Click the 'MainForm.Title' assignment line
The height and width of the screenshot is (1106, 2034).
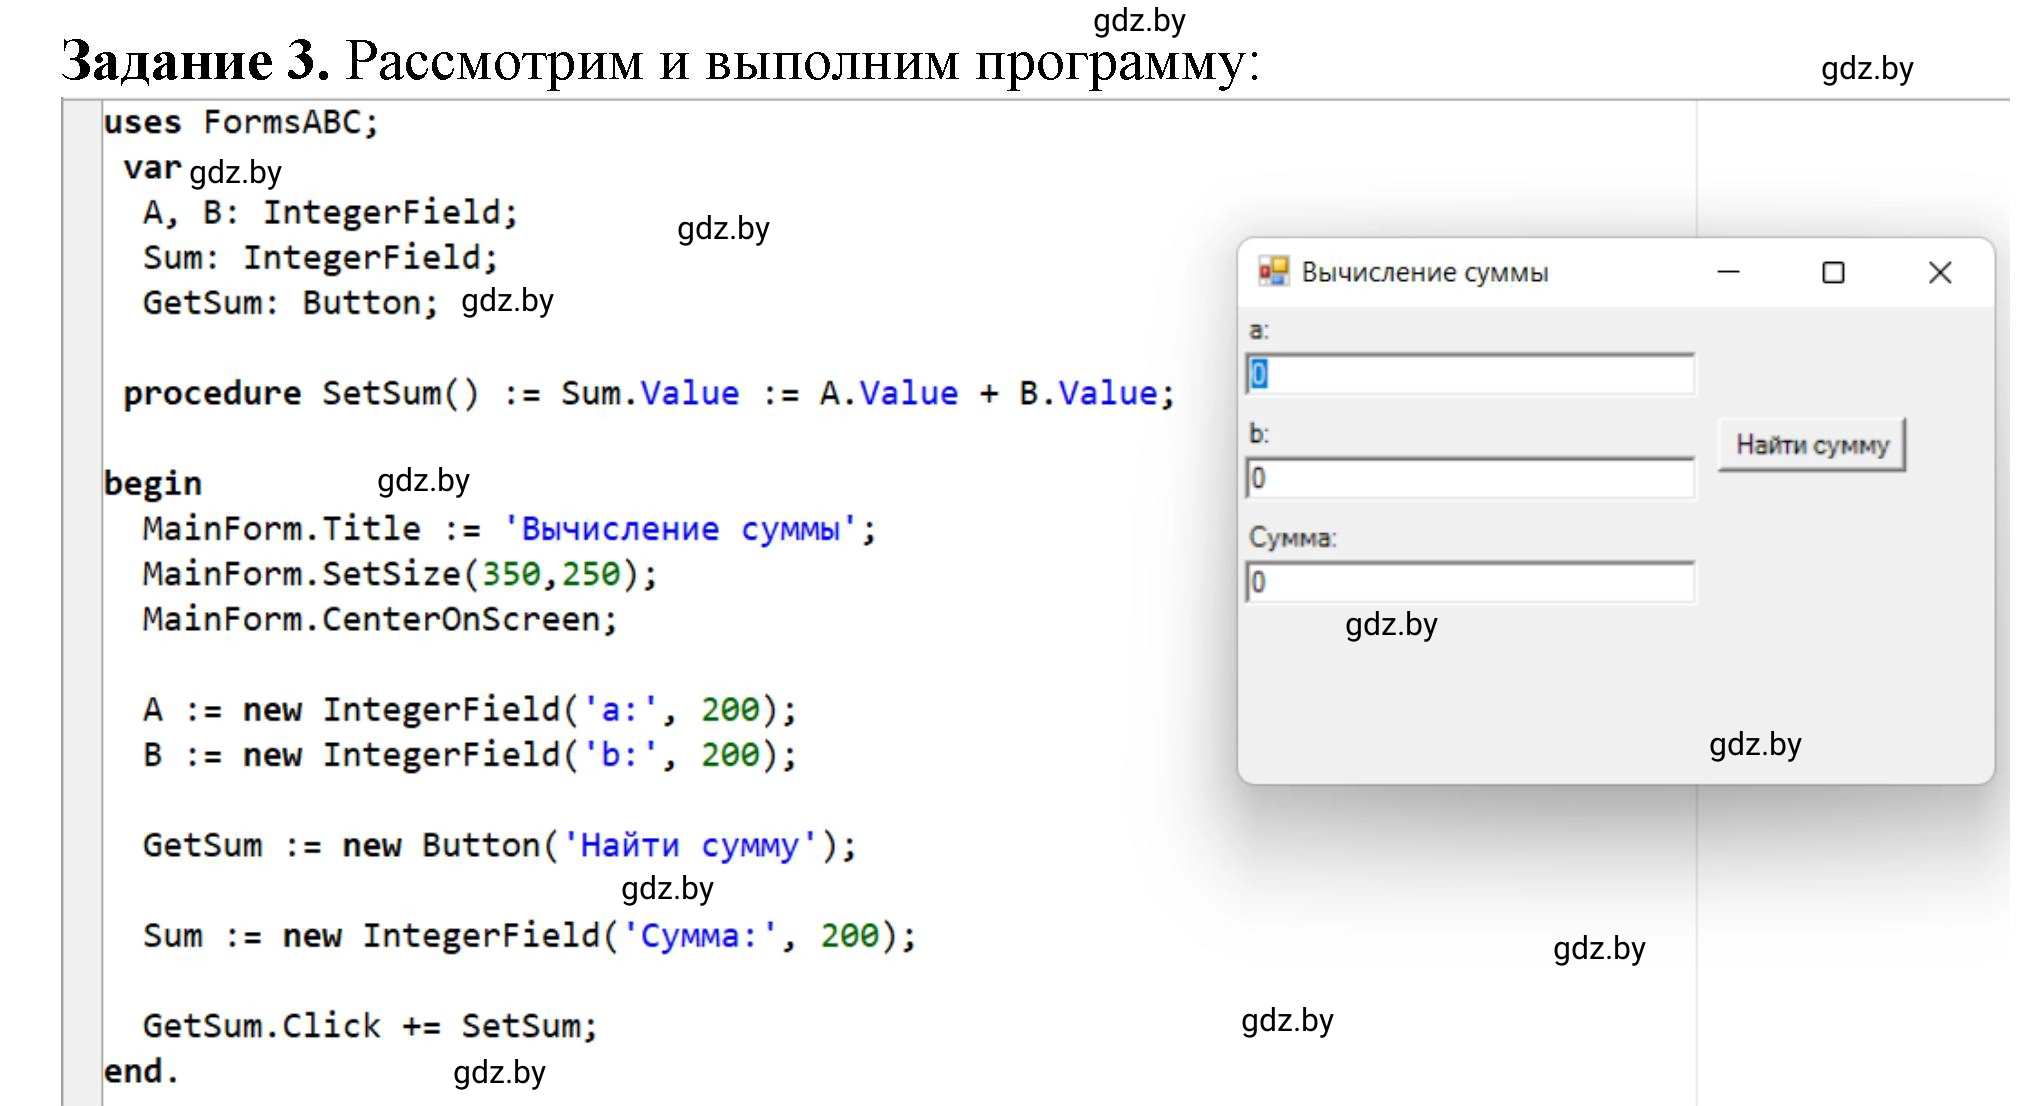509,529
